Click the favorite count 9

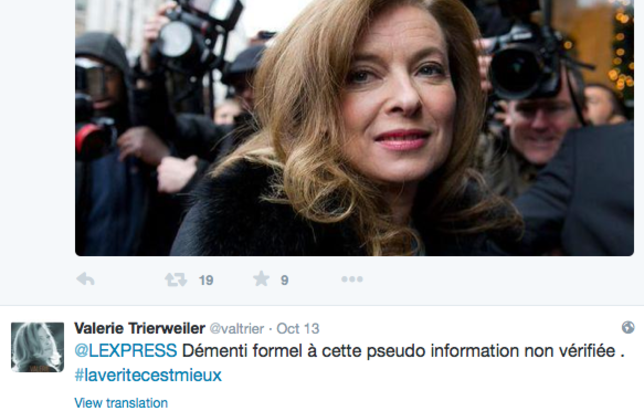[x=284, y=281]
